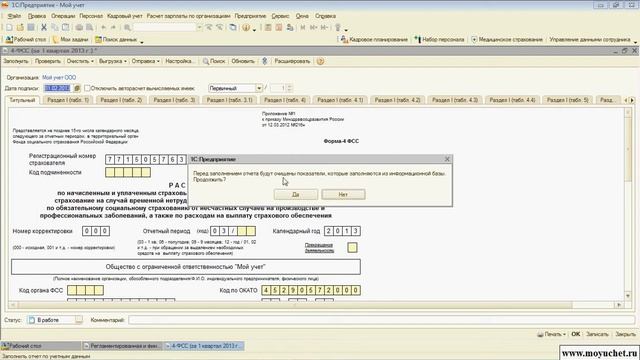Open the Мой учет ООО organization link

59,78
